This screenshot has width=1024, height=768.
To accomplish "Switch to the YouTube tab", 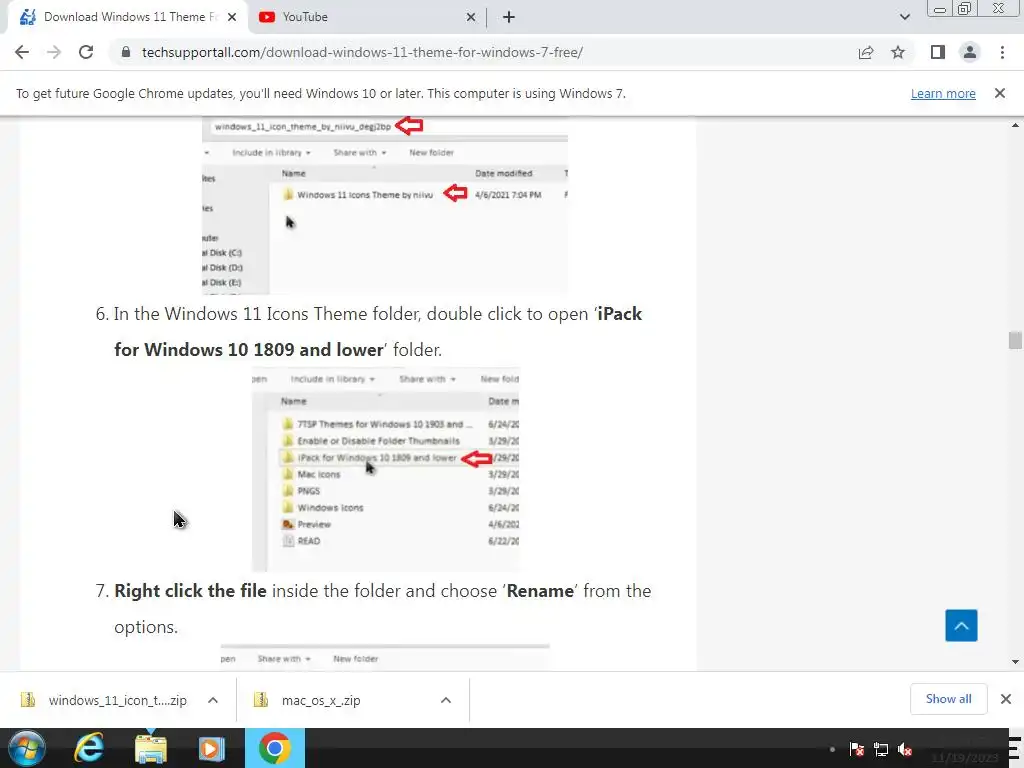I will pos(366,17).
